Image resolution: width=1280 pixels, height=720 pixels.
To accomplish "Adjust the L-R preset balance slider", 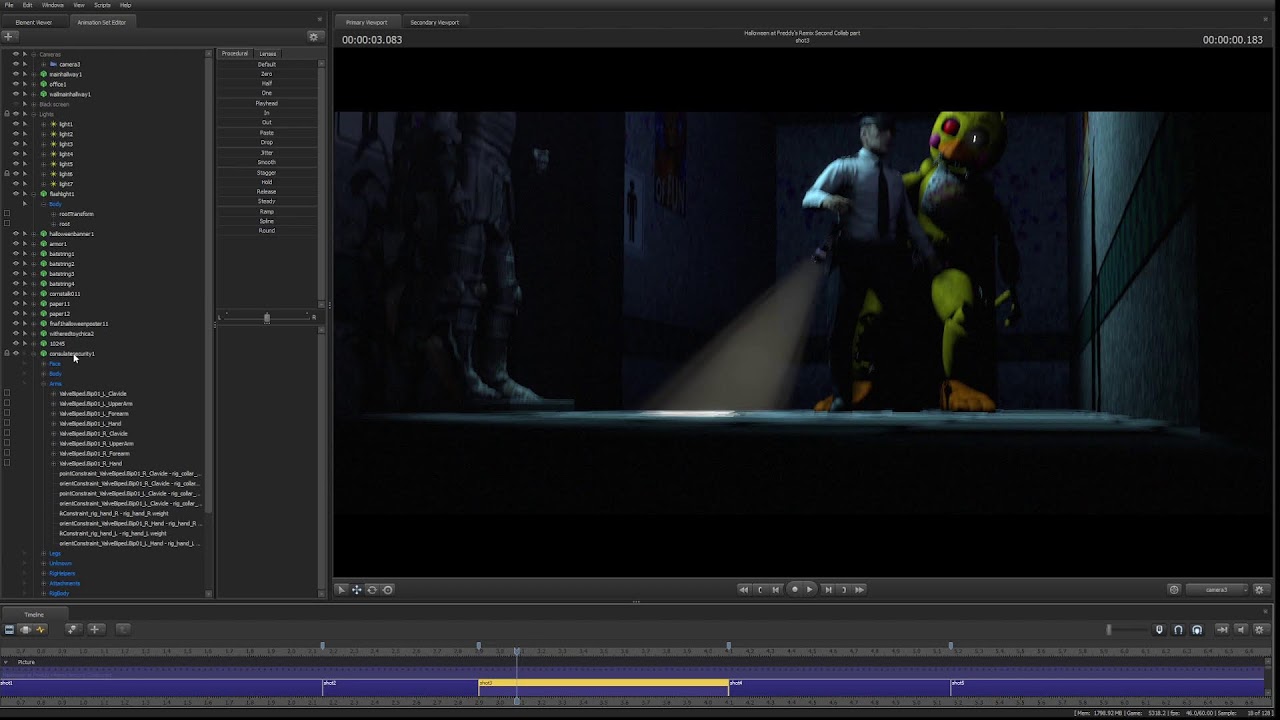I will pyautogui.click(x=266, y=318).
